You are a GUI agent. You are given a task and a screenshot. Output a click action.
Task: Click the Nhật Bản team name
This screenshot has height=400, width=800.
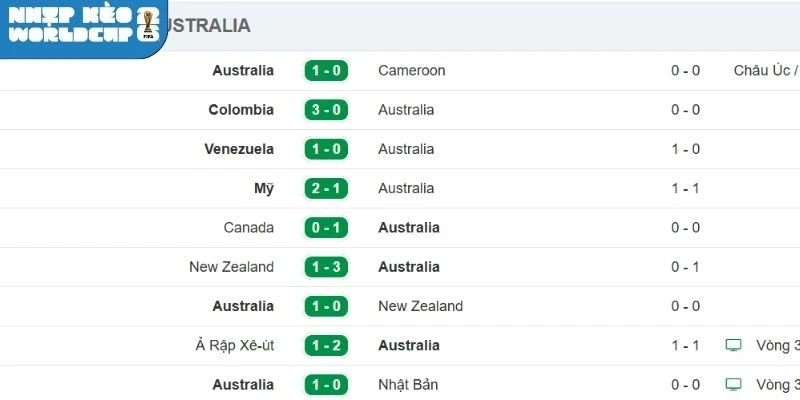click(x=408, y=384)
